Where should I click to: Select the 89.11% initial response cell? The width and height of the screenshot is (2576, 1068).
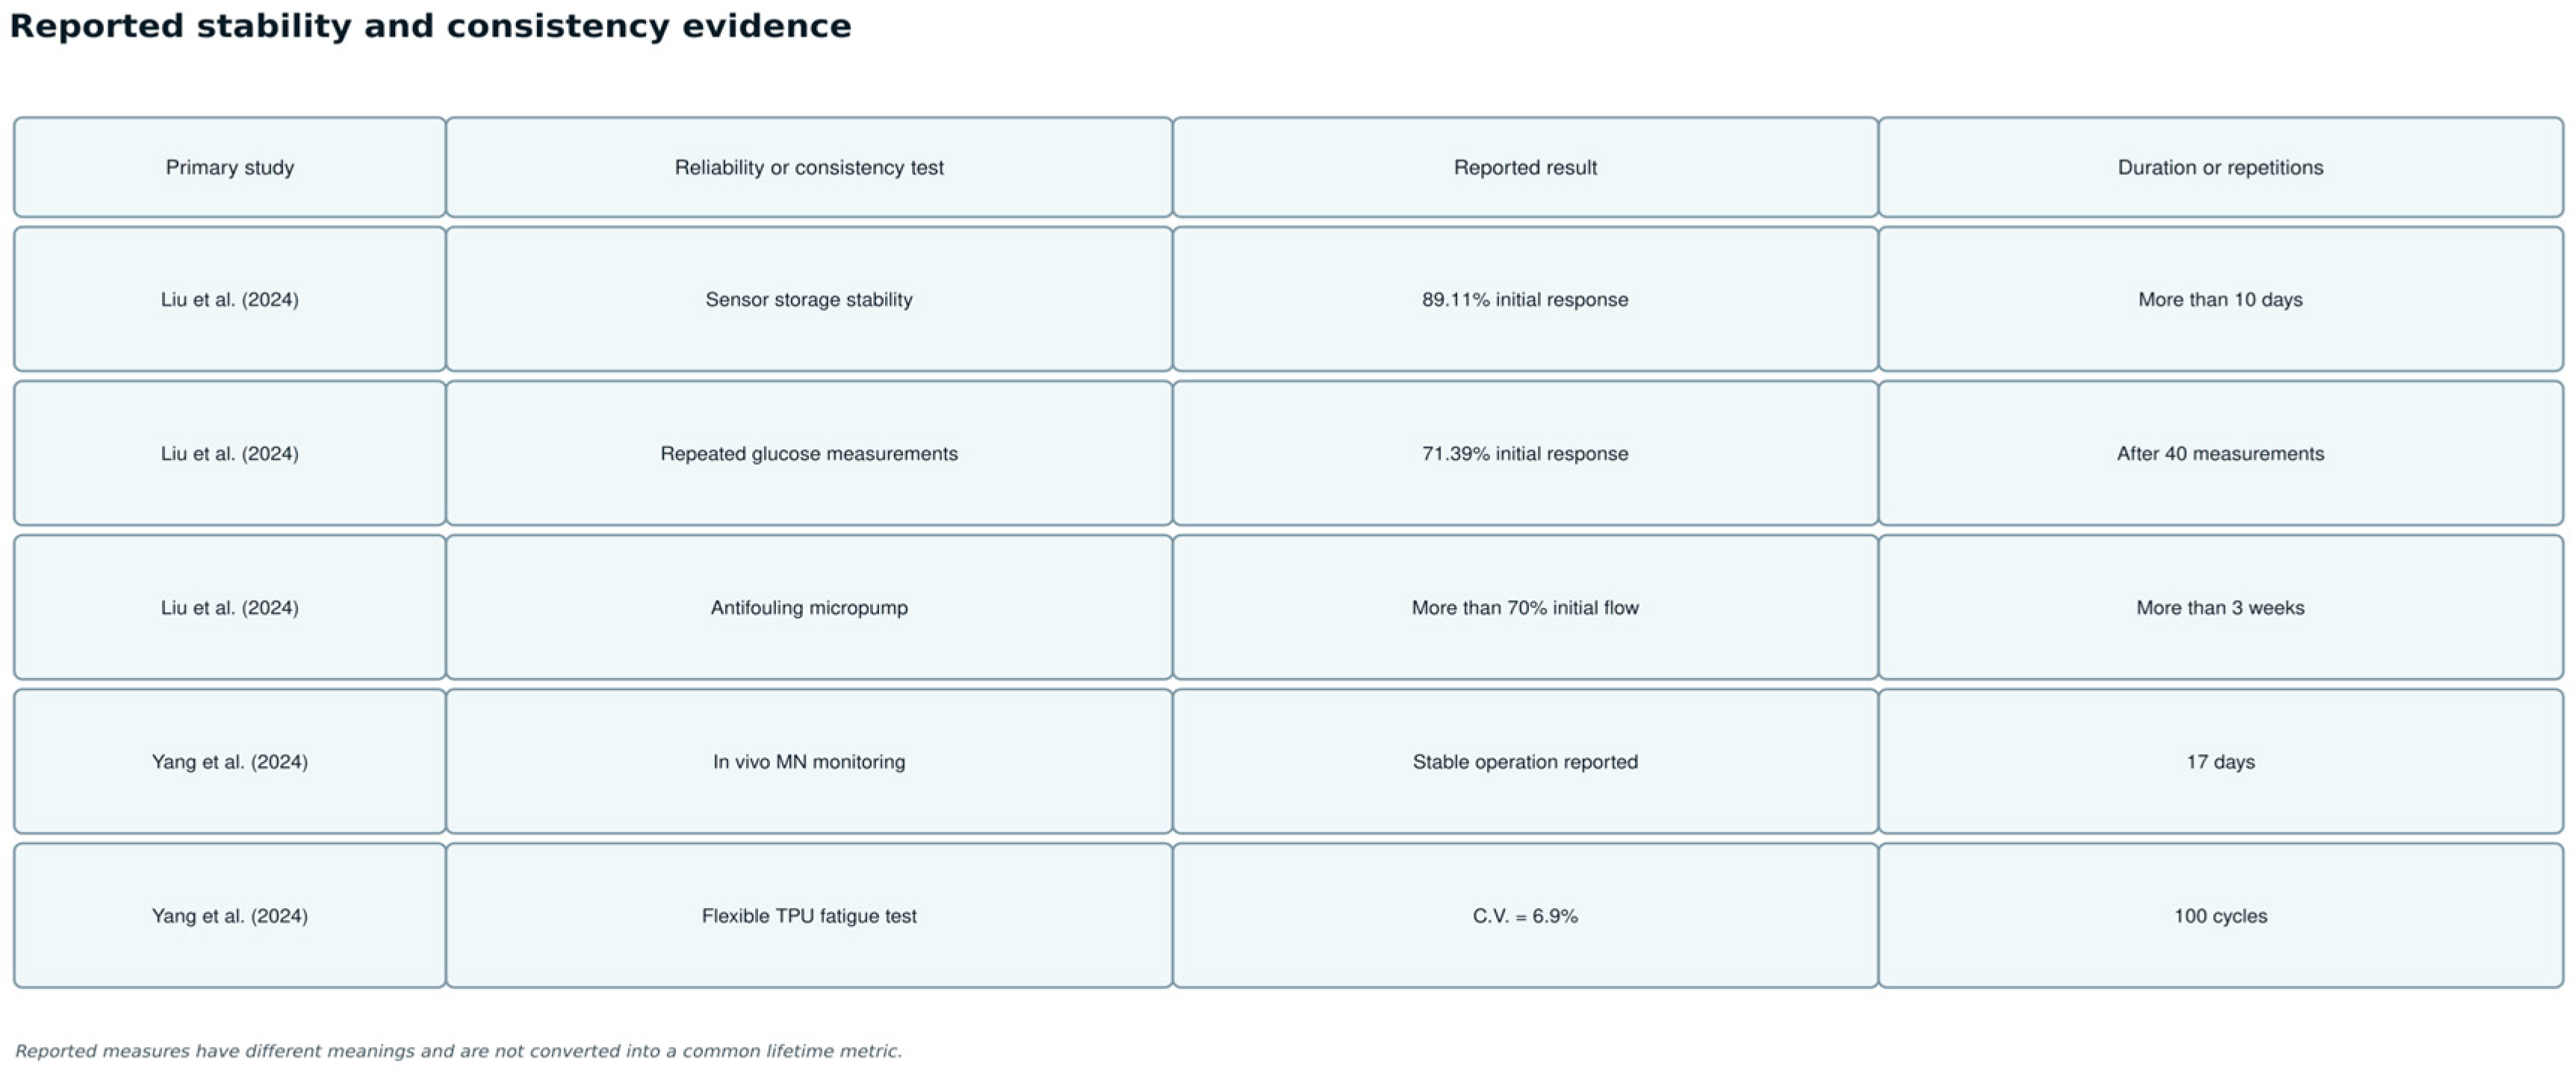click(1525, 299)
